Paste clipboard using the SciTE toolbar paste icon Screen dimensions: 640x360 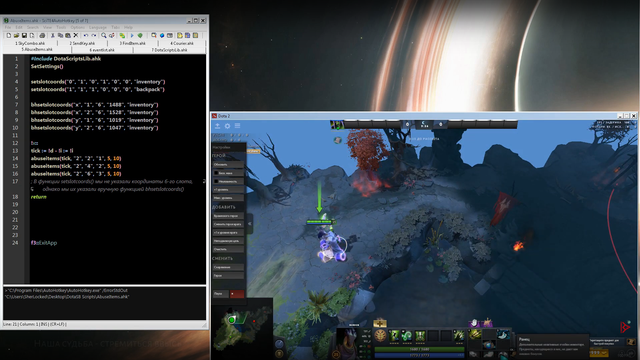click(x=68, y=36)
